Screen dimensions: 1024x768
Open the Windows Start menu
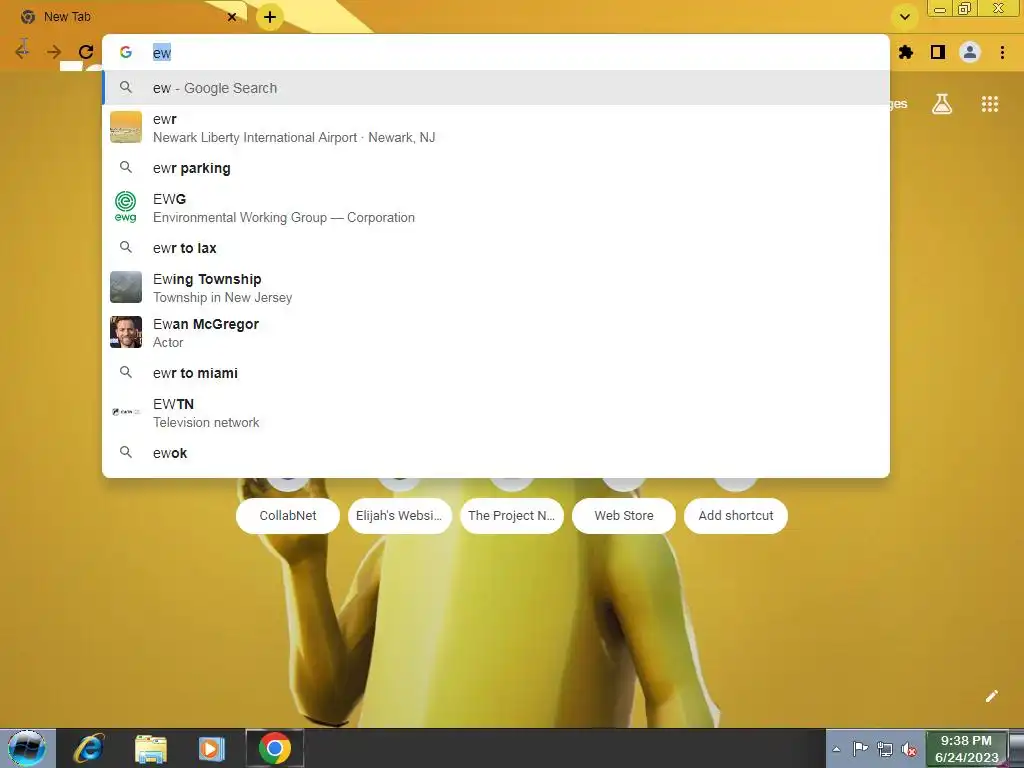[x=26, y=748]
